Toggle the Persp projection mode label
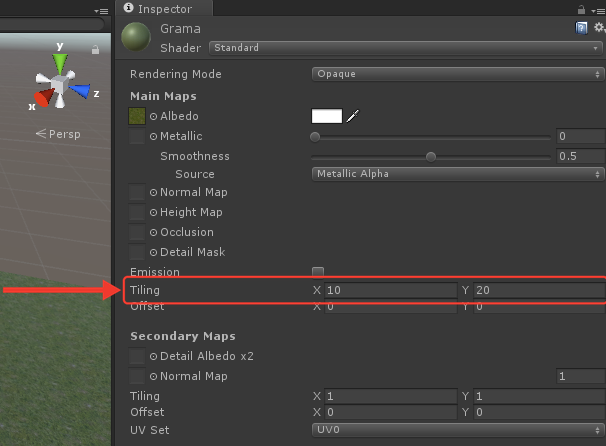 point(58,134)
